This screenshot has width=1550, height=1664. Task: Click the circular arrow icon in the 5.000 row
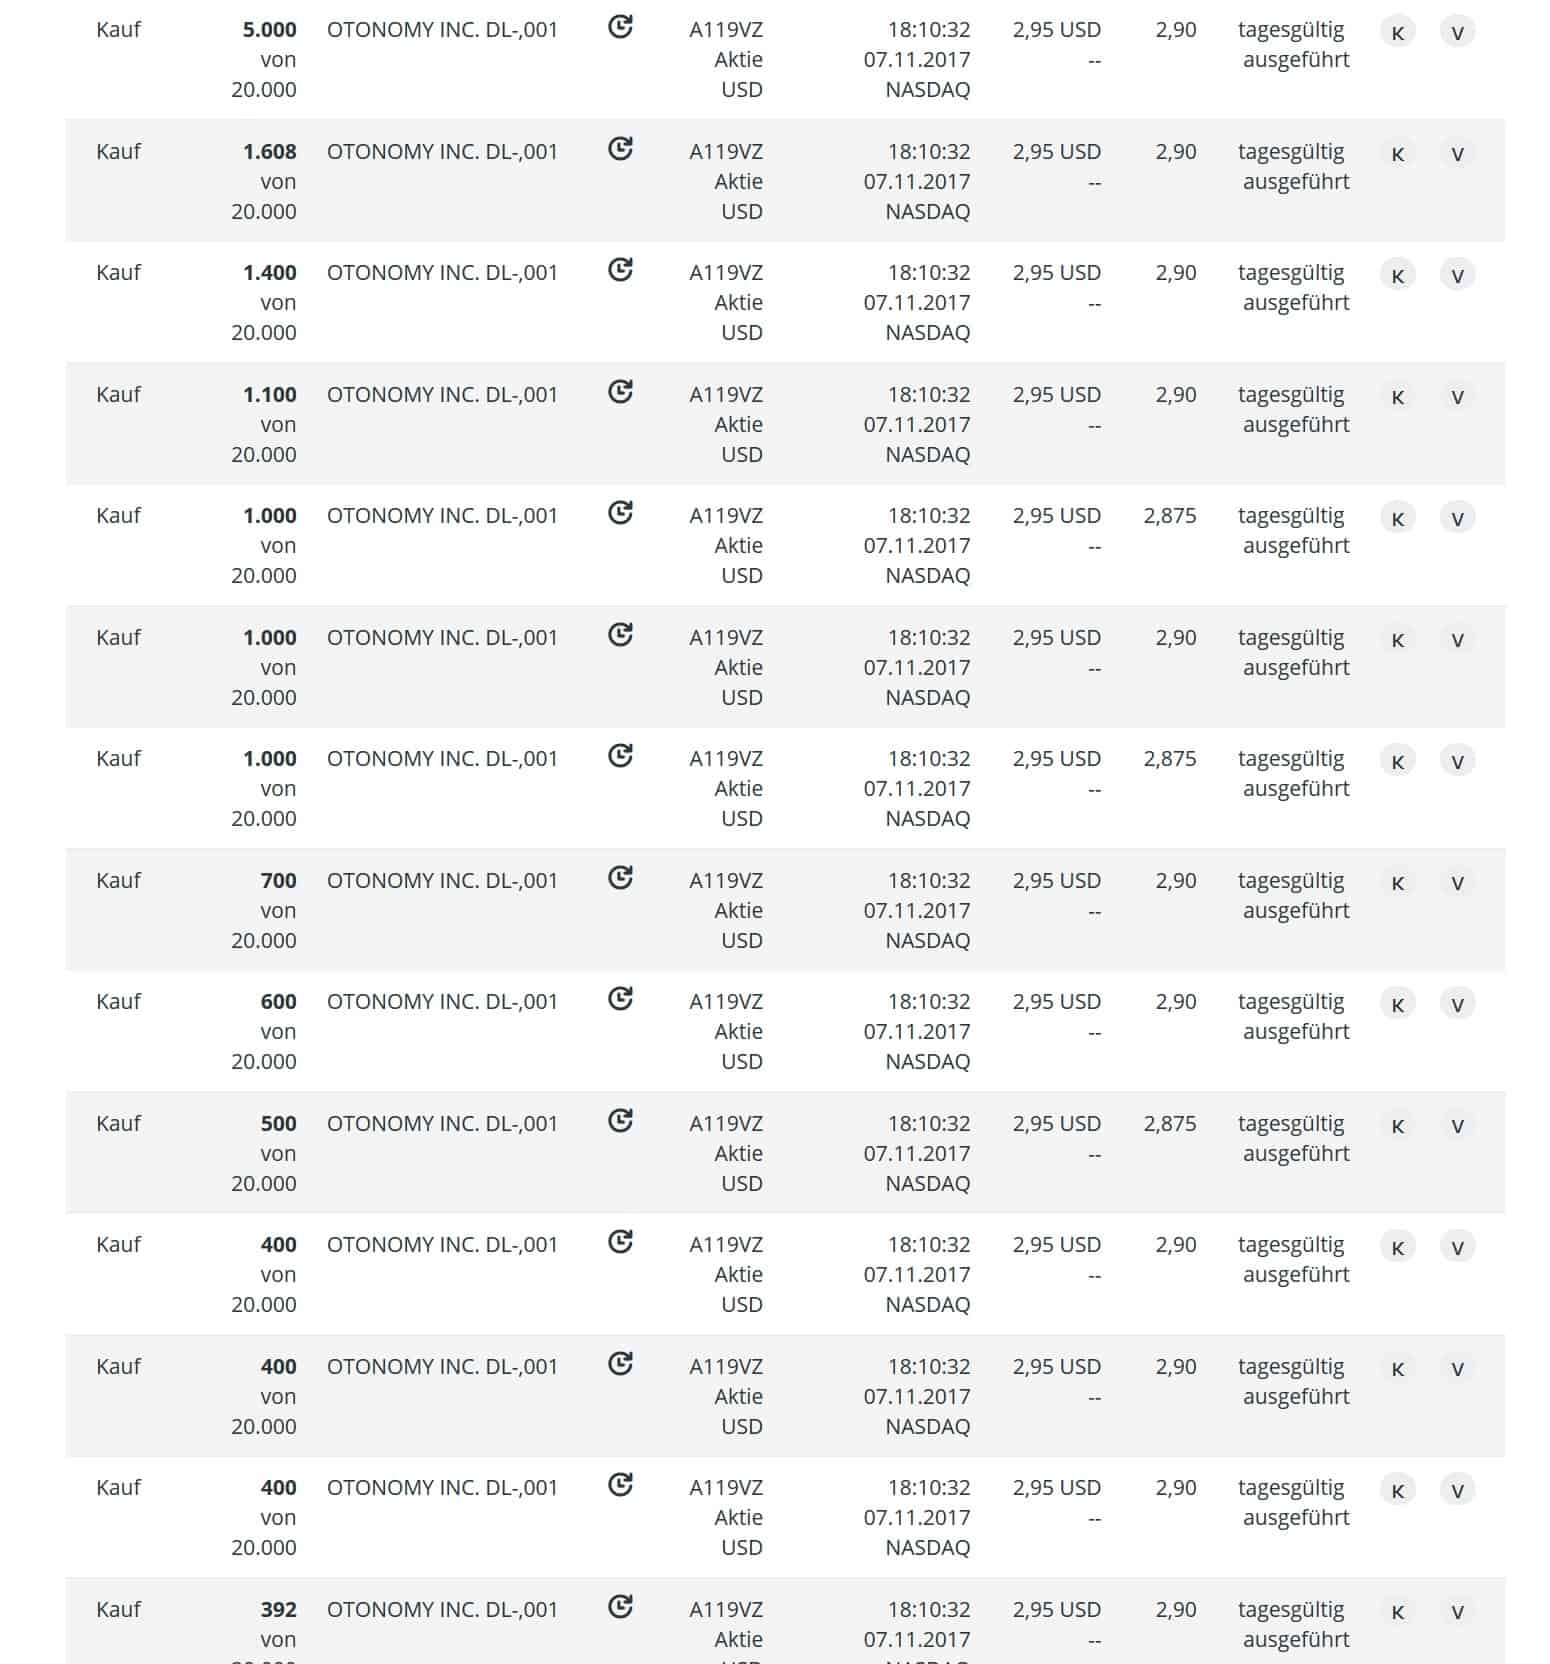pos(620,27)
